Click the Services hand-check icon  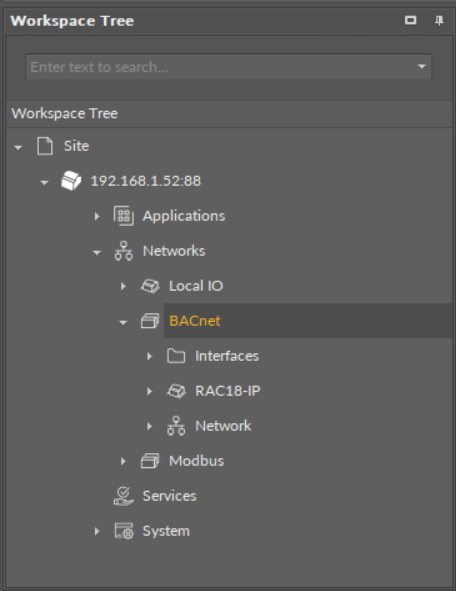[x=124, y=496]
